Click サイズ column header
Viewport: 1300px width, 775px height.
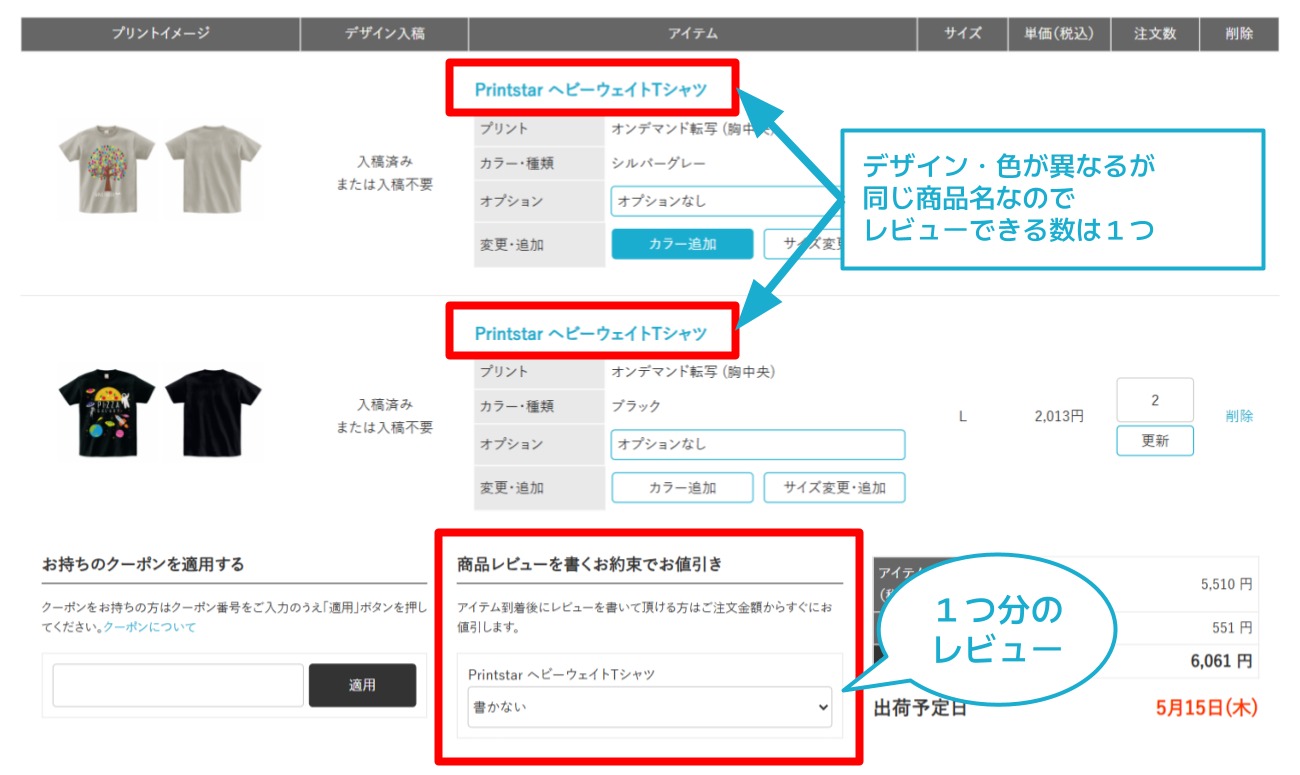(x=963, y=34)
